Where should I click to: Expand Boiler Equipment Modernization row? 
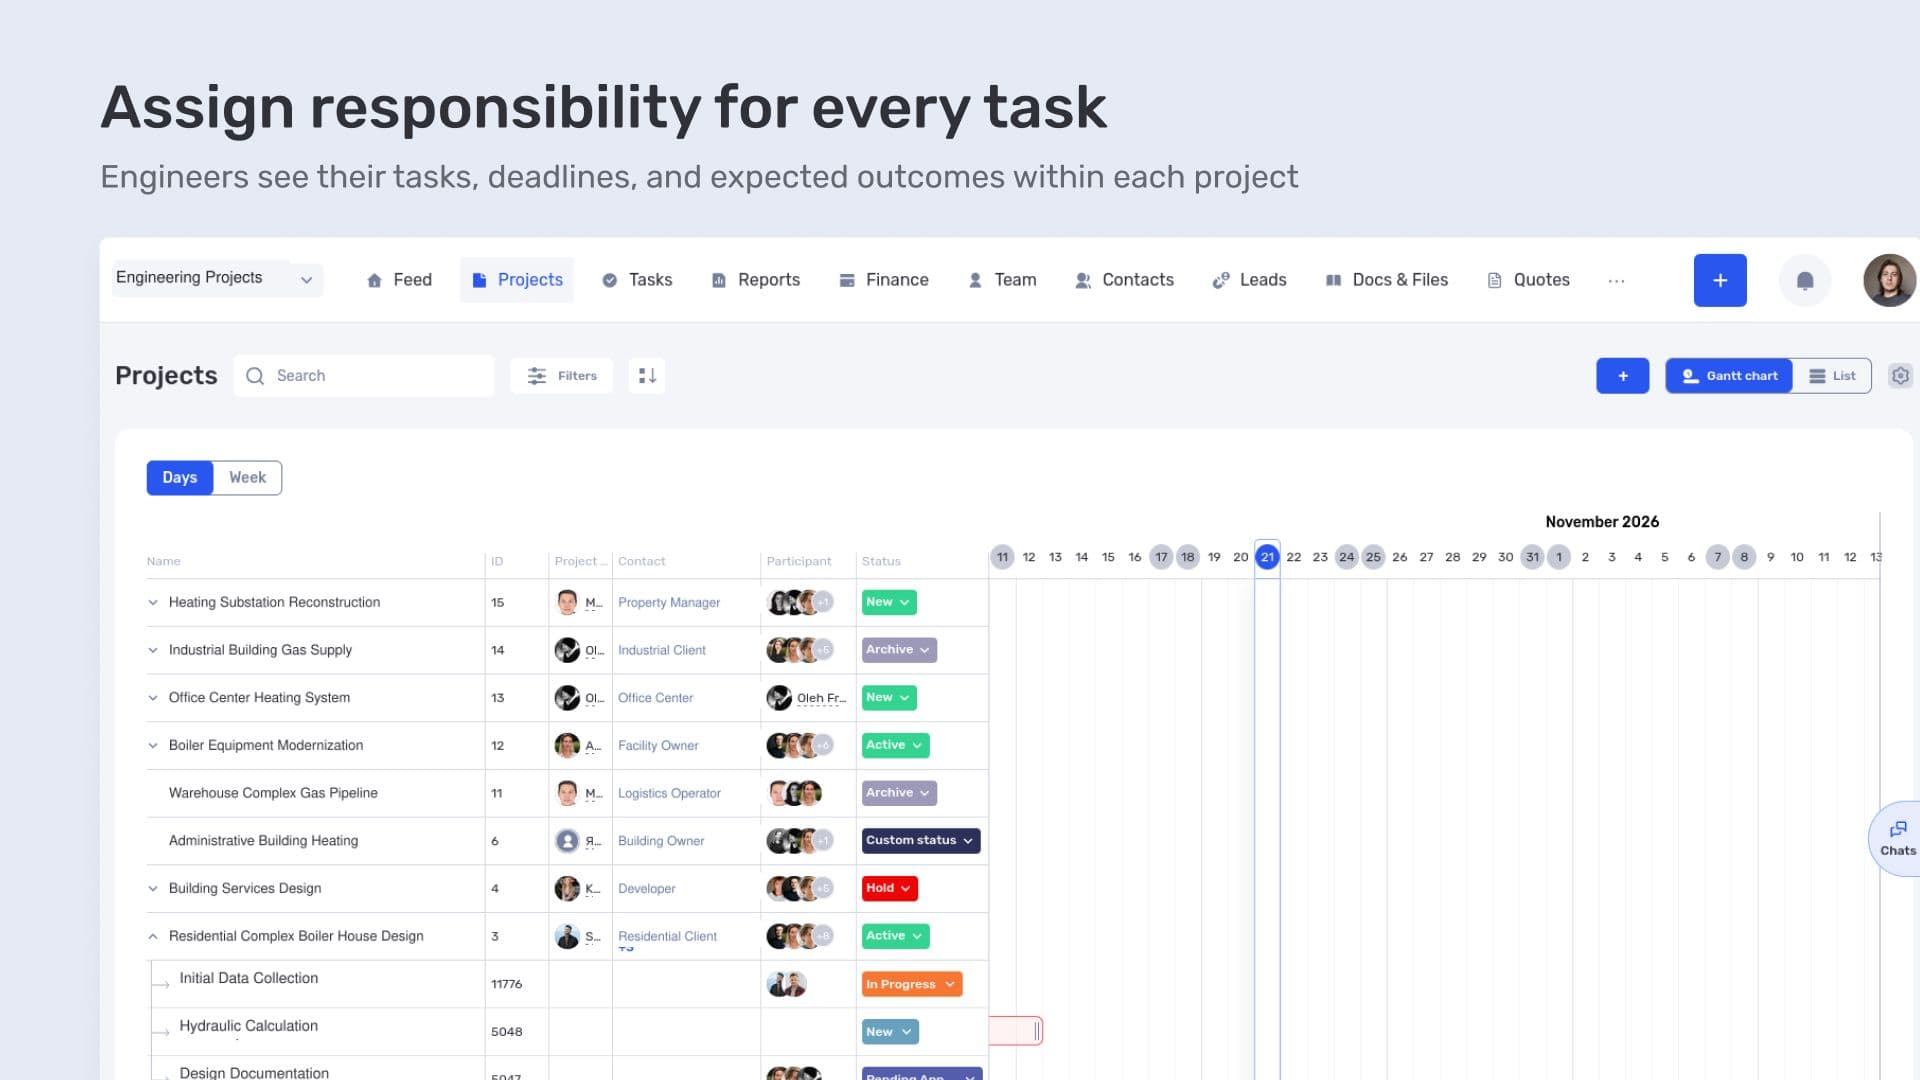153,745
